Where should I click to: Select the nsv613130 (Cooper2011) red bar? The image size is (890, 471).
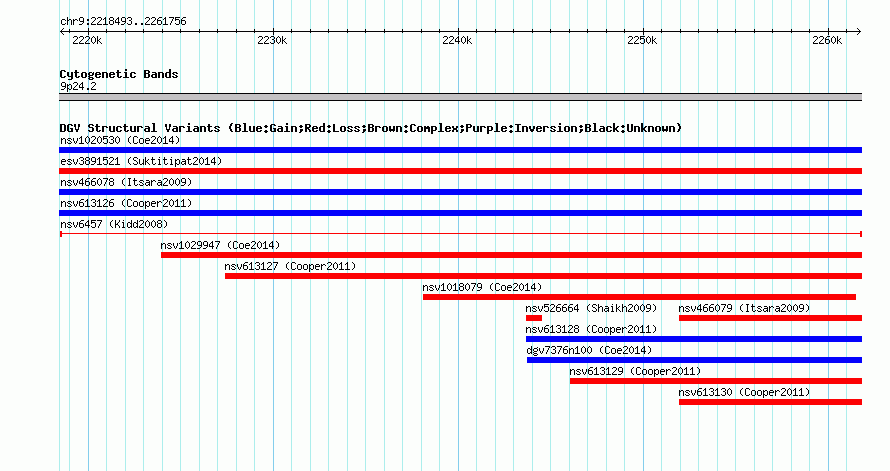pos(770,402)
